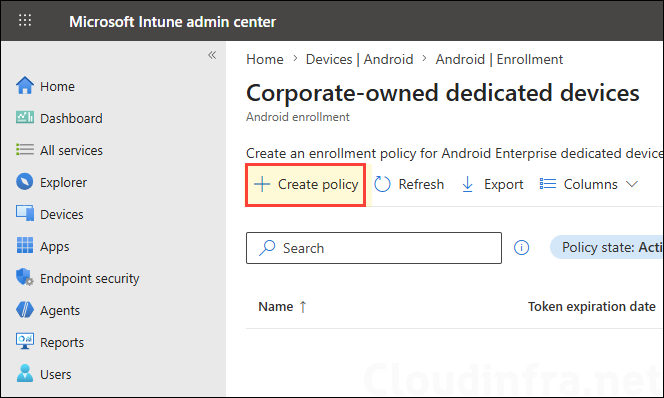
Task: Open Reports from the sidebar
Action: click(62, 343)
